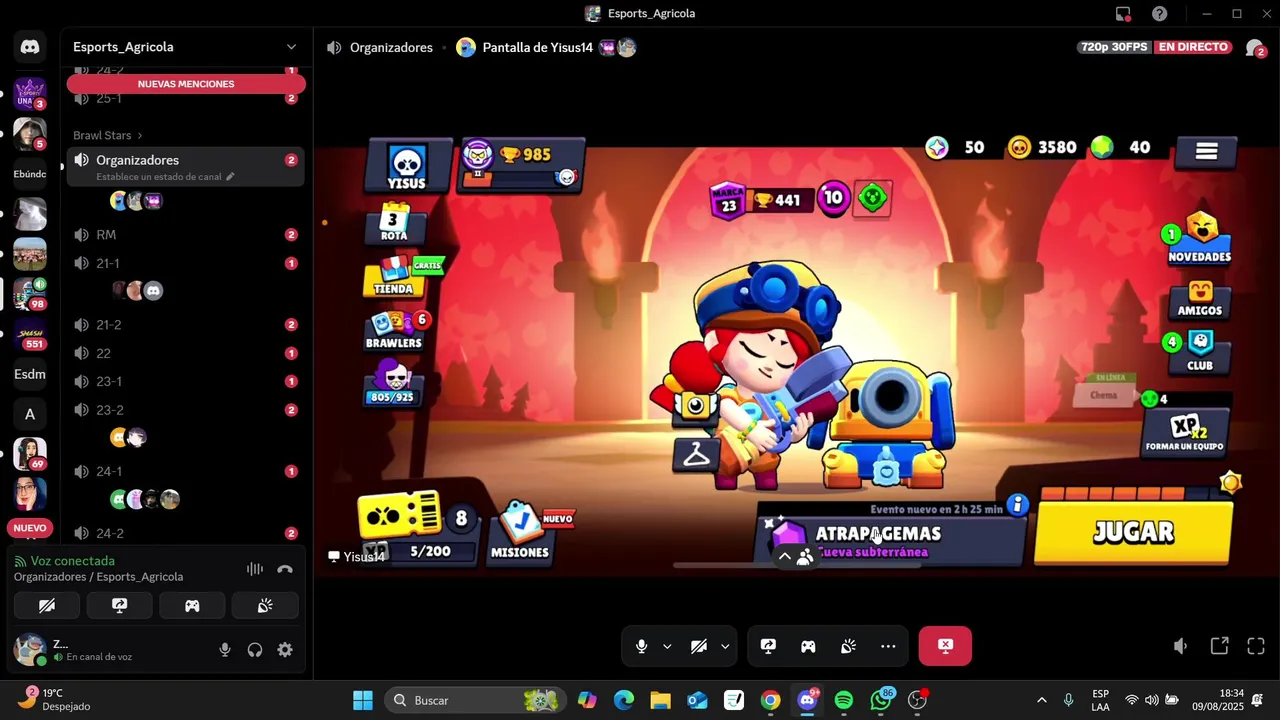1280x720 pixels.
Task: Pop out the stream window
Action: (1219, 646)
